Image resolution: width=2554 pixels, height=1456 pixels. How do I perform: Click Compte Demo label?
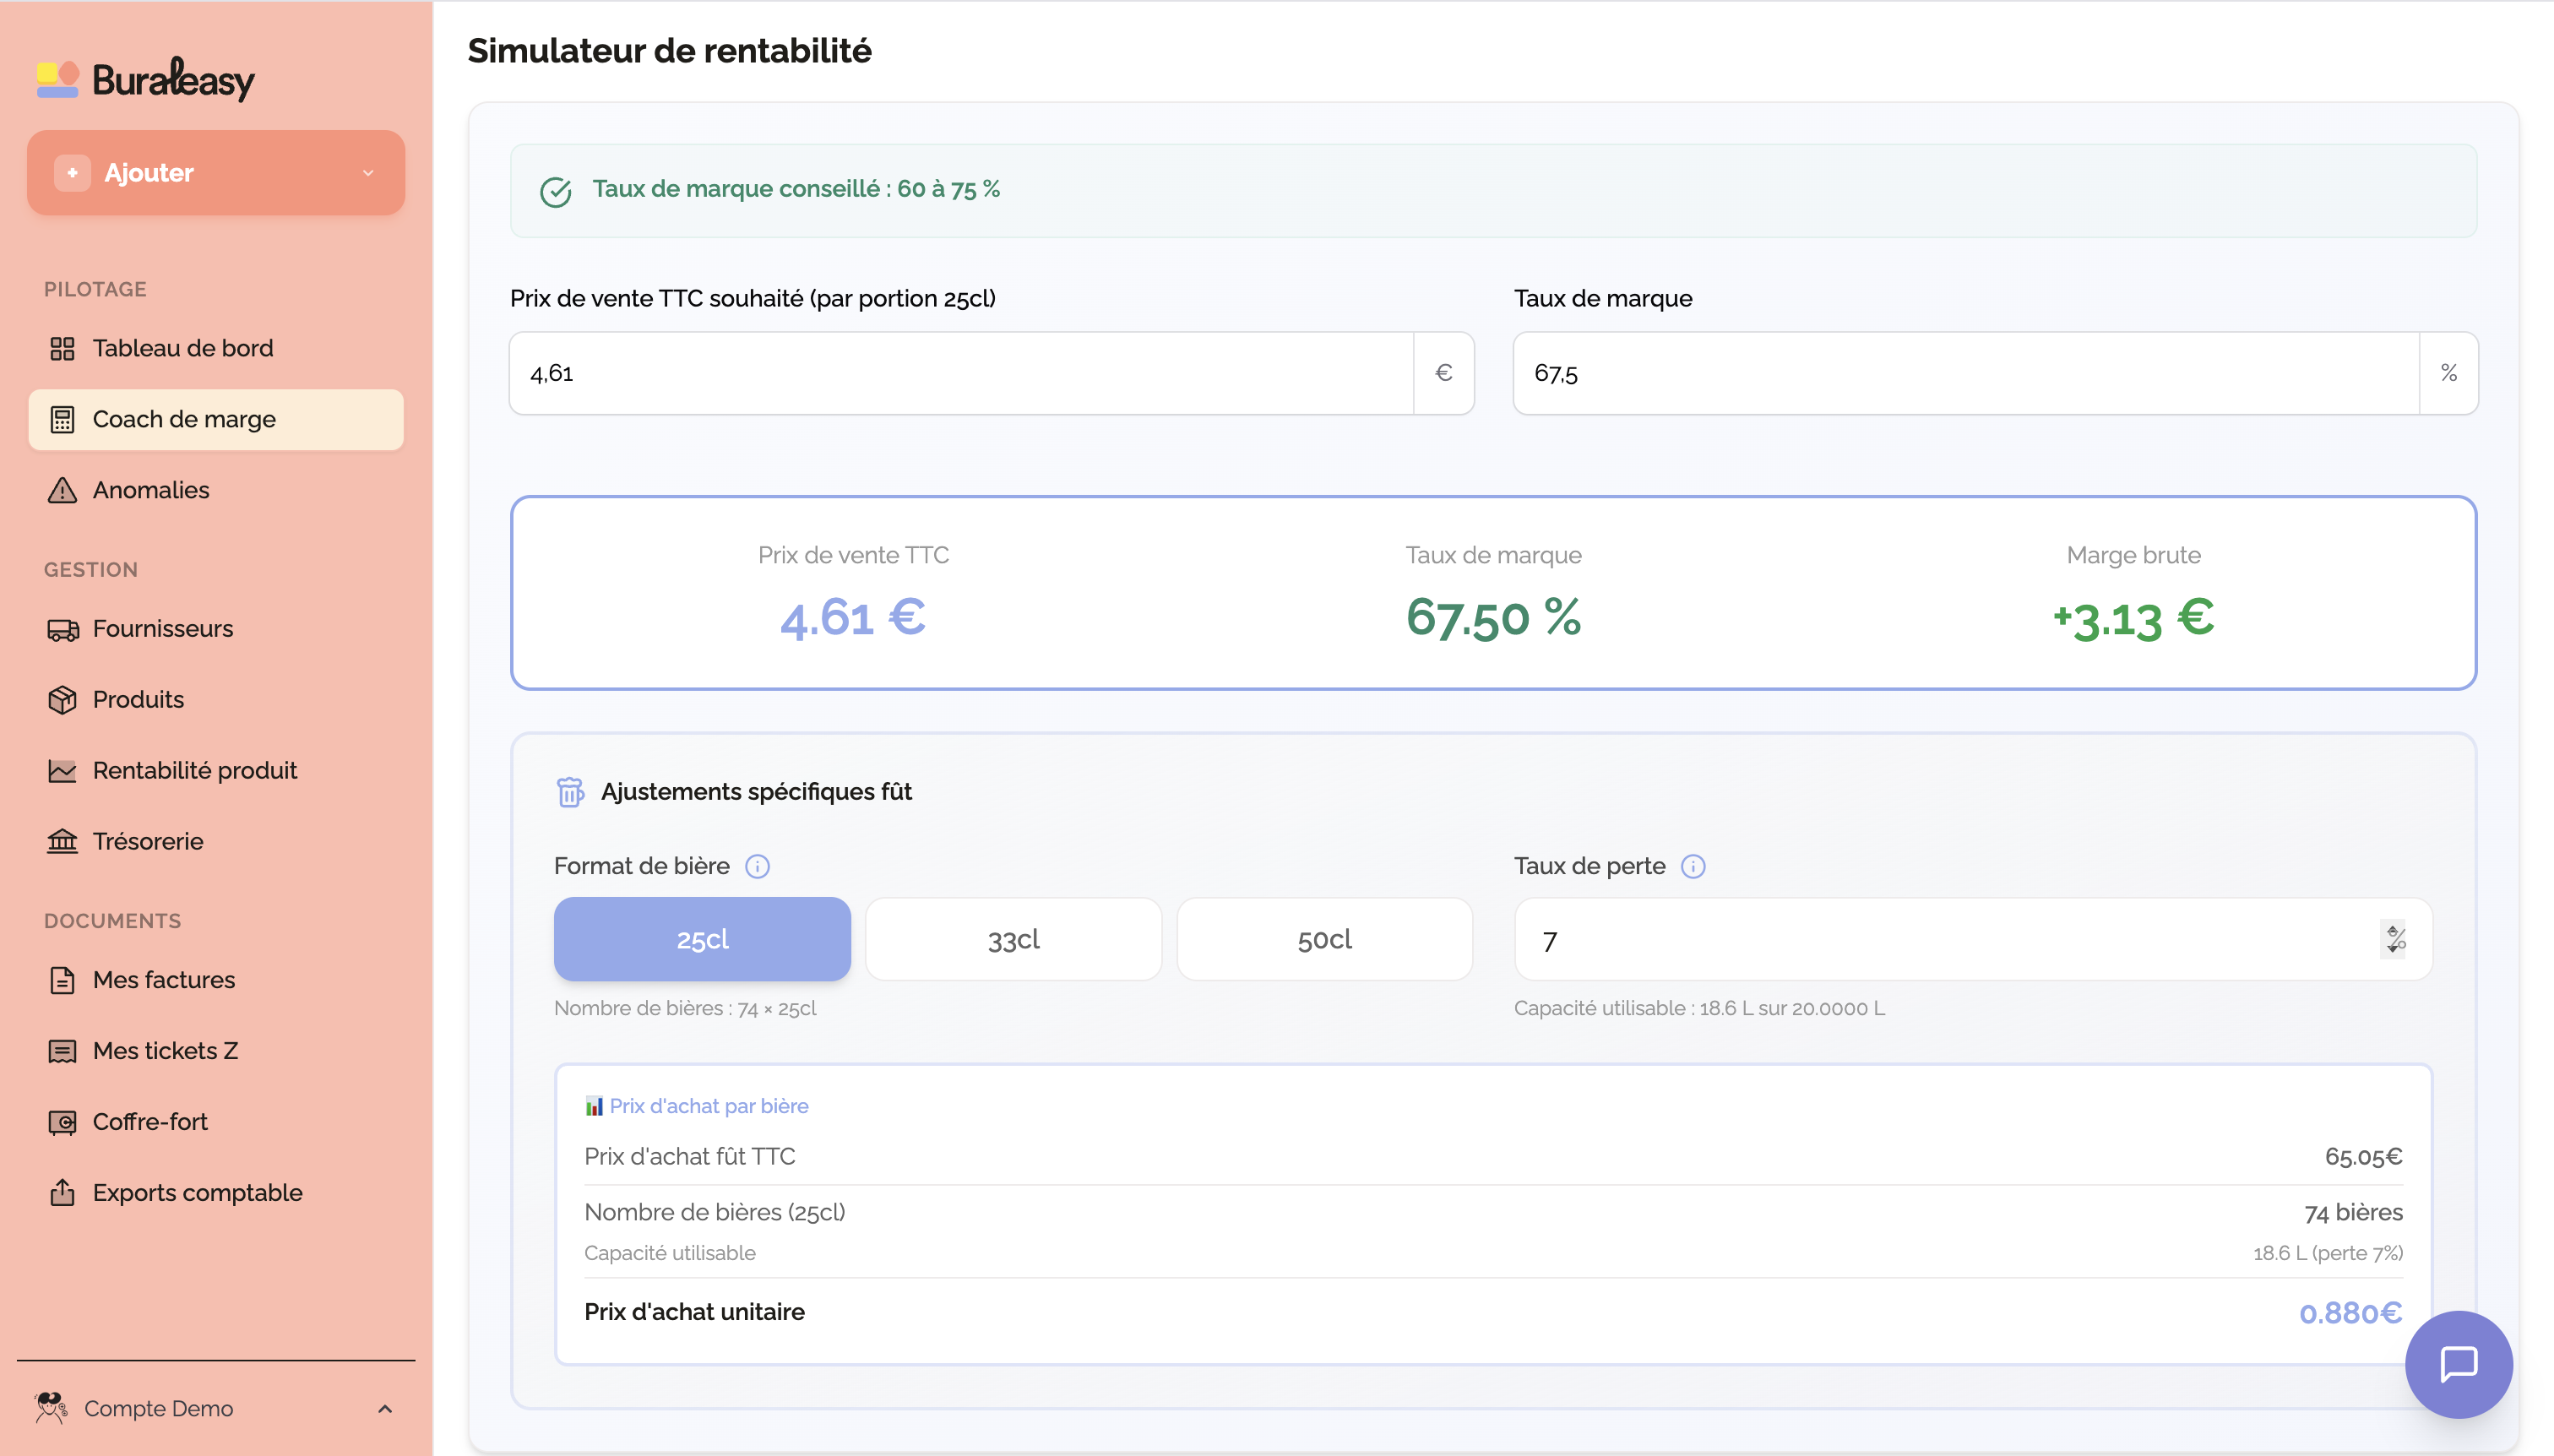click(x=158, y=1409)
